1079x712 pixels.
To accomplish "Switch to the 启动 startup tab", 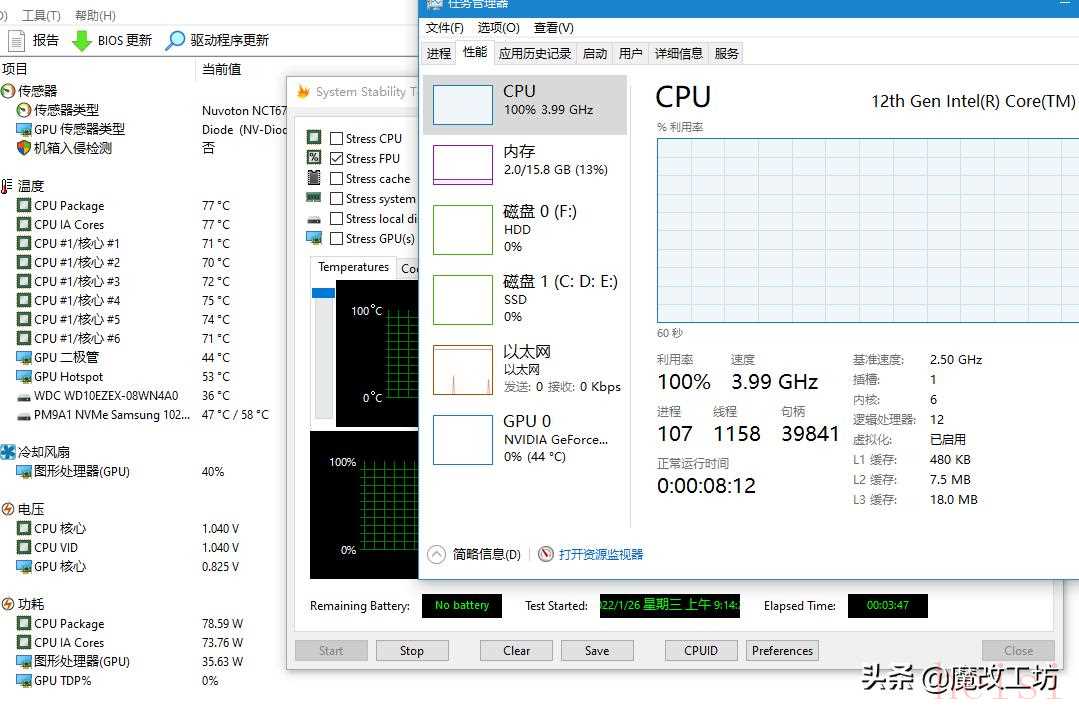I will (595, 54).
